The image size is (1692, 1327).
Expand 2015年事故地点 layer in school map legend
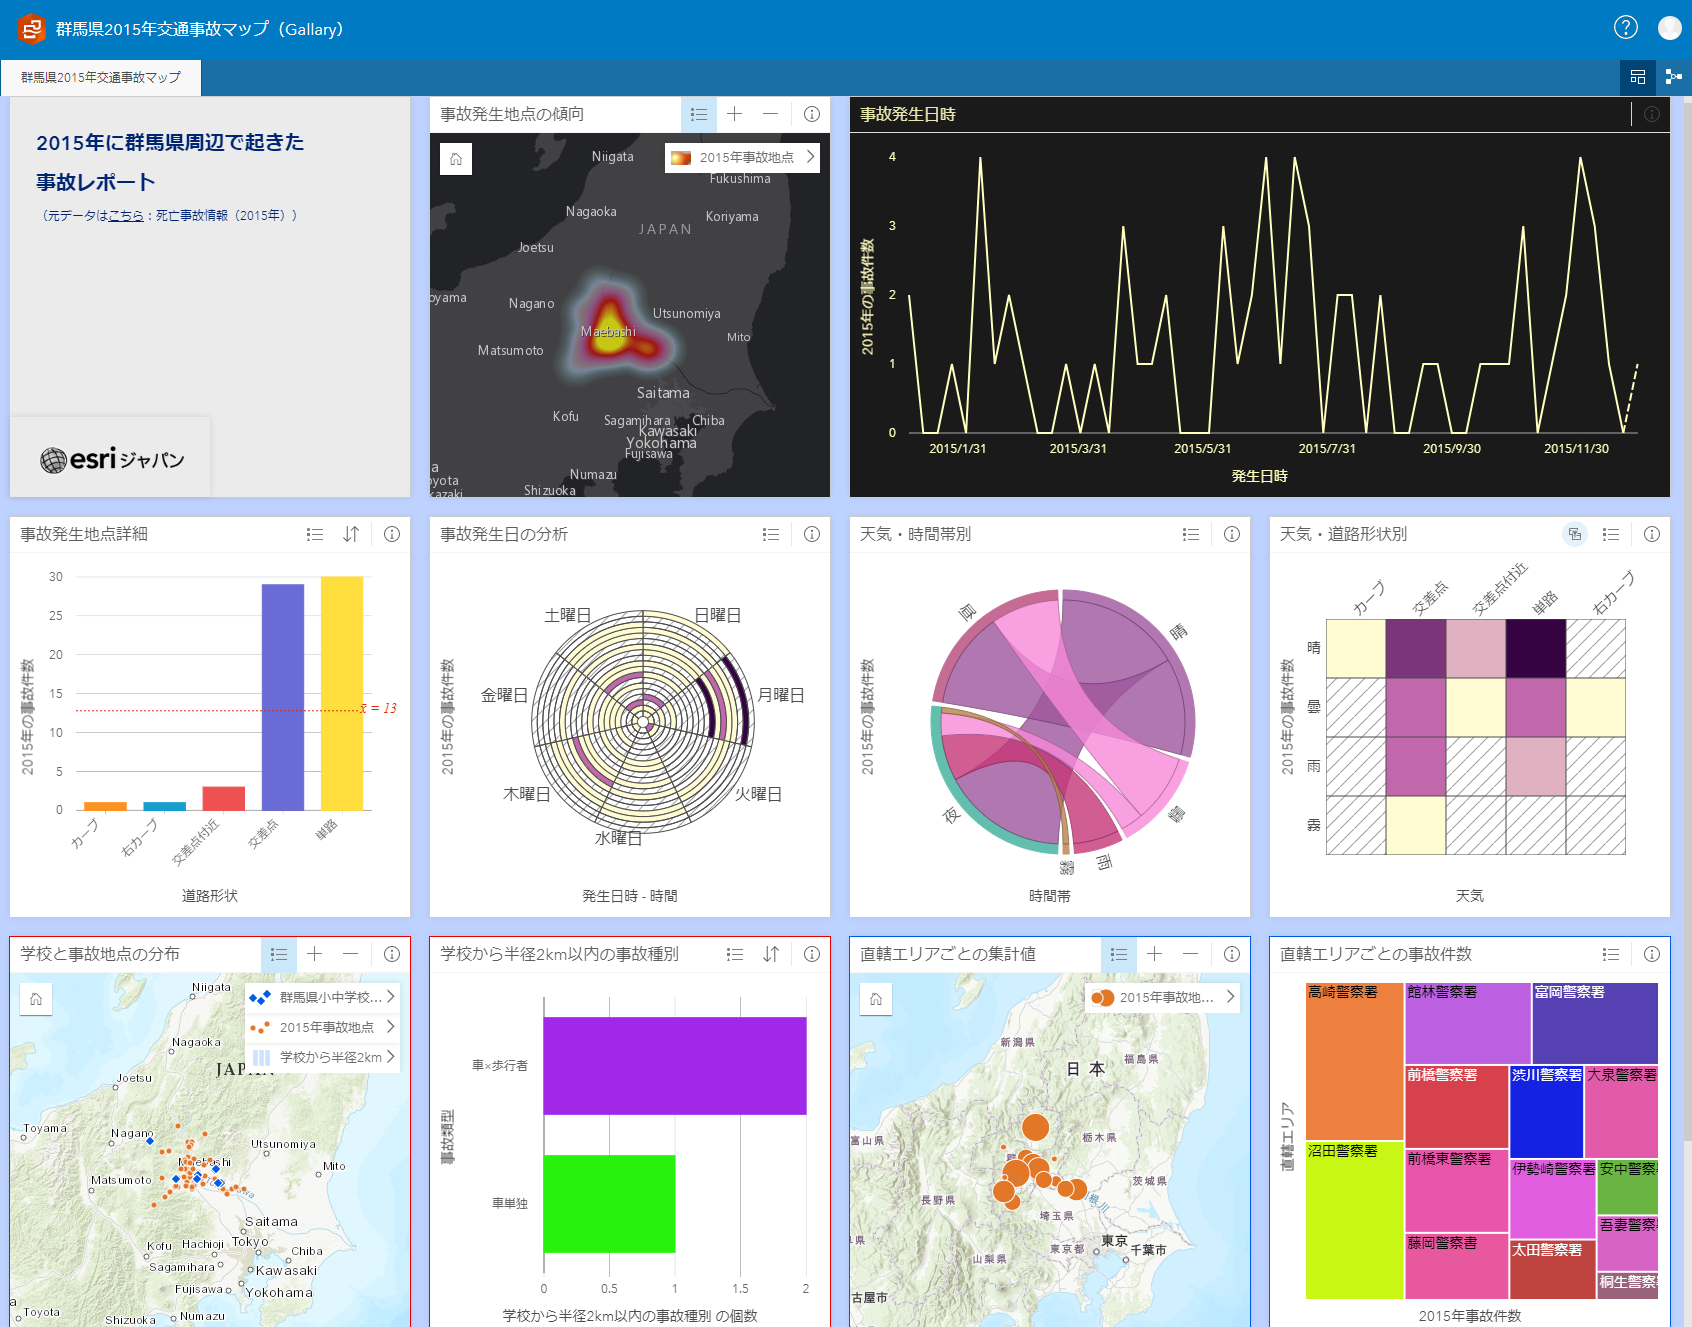click(x=390, y=1027)
